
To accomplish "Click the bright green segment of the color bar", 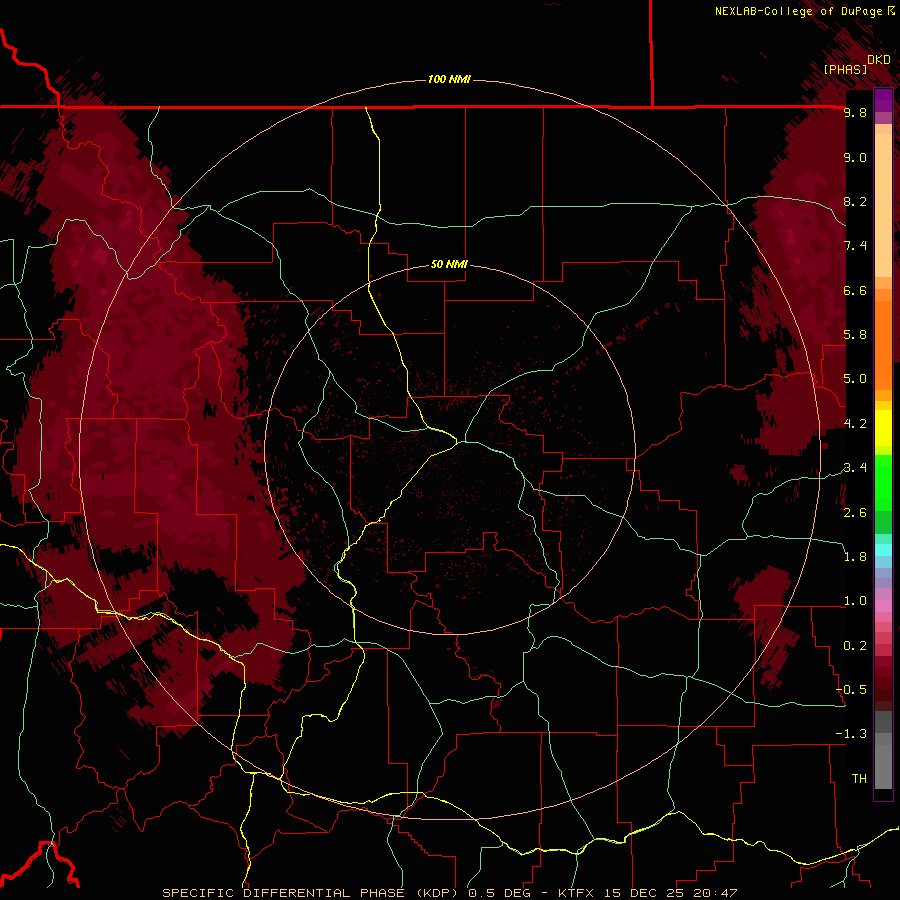I will click(883, 482).
